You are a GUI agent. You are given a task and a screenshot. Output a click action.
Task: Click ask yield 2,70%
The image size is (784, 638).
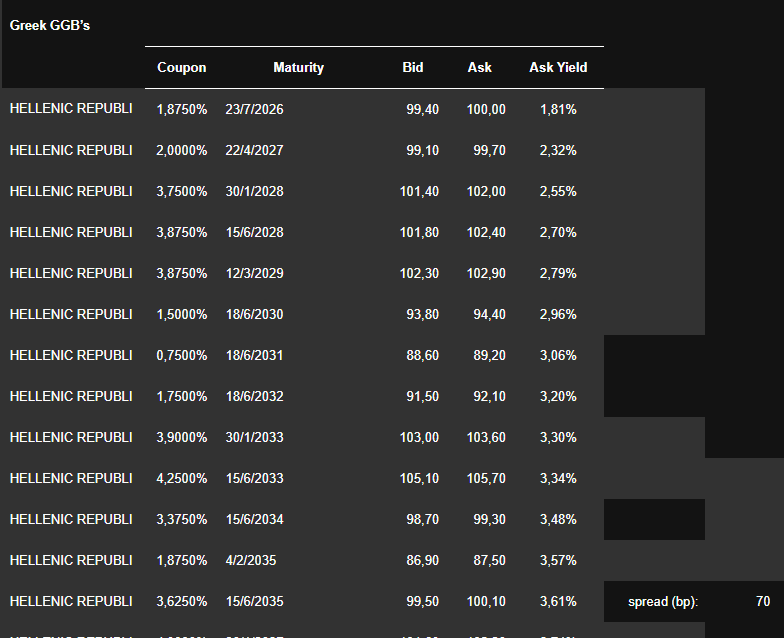tap(558, 232)
